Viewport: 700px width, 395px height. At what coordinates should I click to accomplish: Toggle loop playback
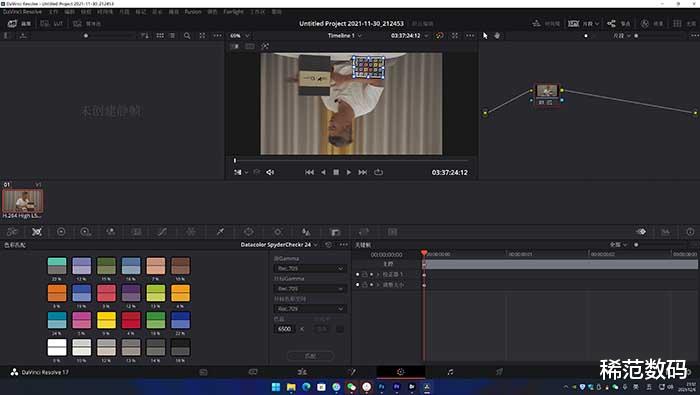tap(379, 172)
